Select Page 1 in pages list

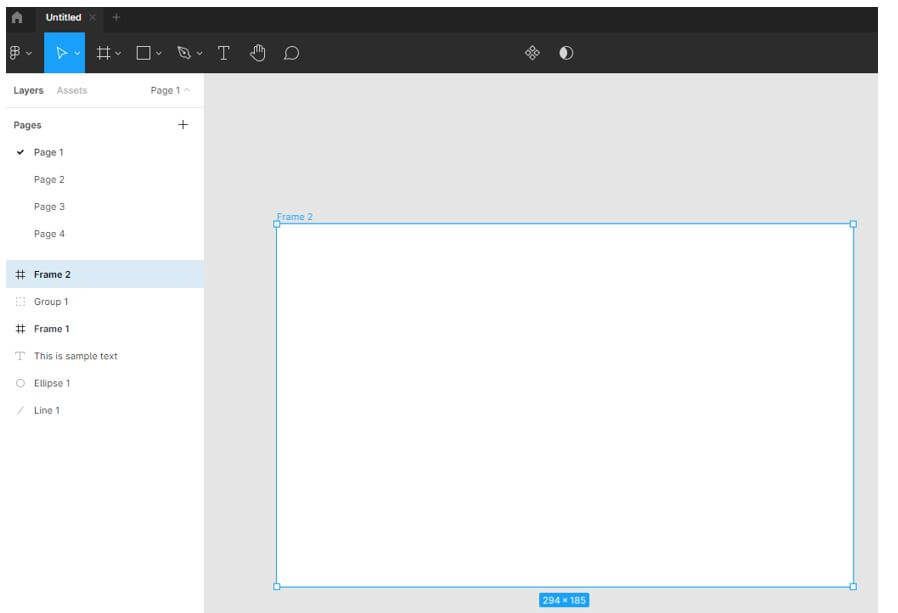coord(105,152)
